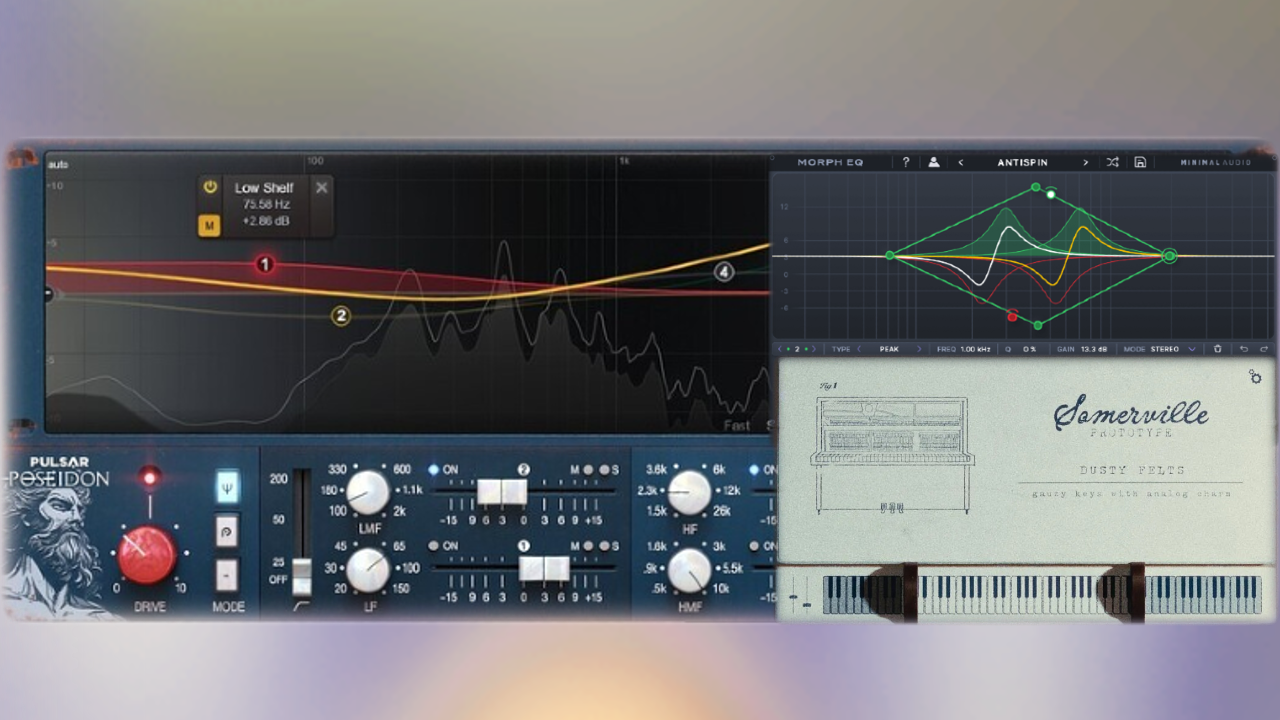Click the LF gain fader handle
This screenshot has height=720, width=1280.
[x=544, y=568]
